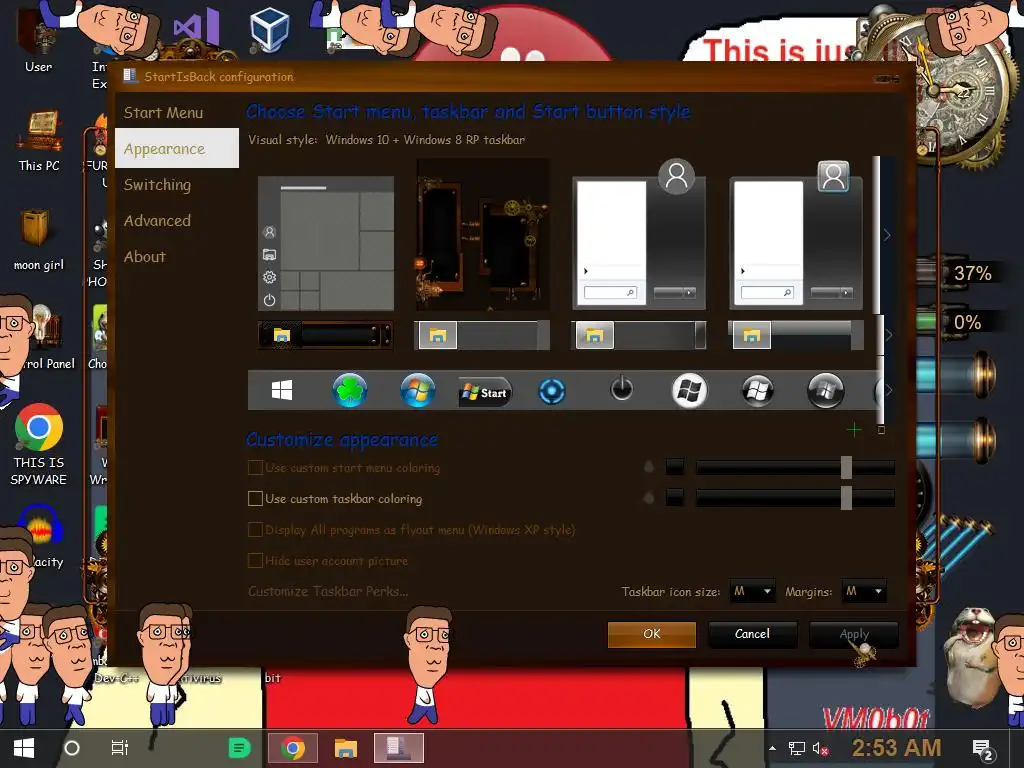Screen dimensions: 1024x768
Task: Show hidden system tray icons
Action: tap(773, 748)
